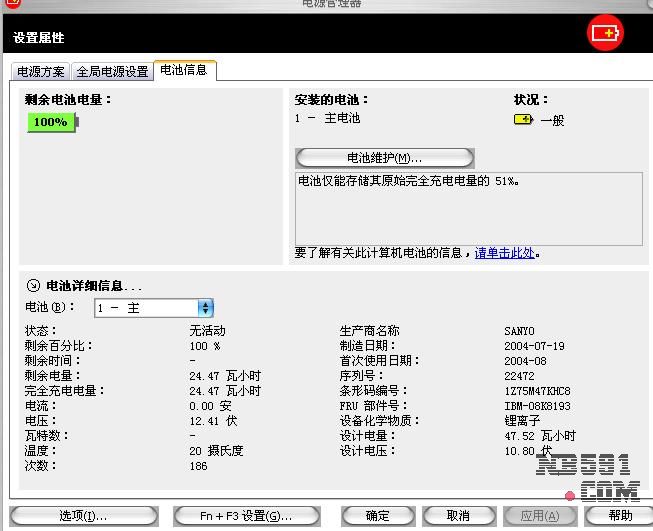
Task: Switch to the 电源方案 tab
Action: [x=41, y=72]
